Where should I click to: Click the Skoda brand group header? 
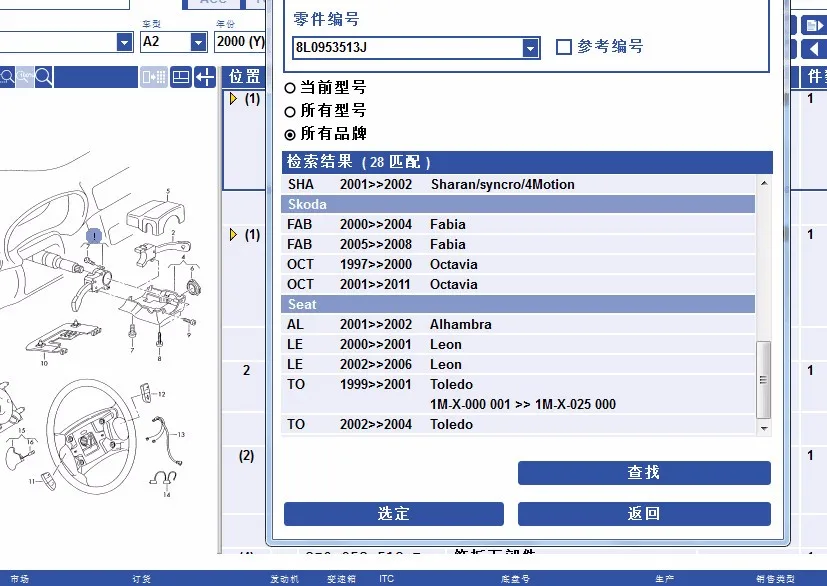click(x=518, y=204)
